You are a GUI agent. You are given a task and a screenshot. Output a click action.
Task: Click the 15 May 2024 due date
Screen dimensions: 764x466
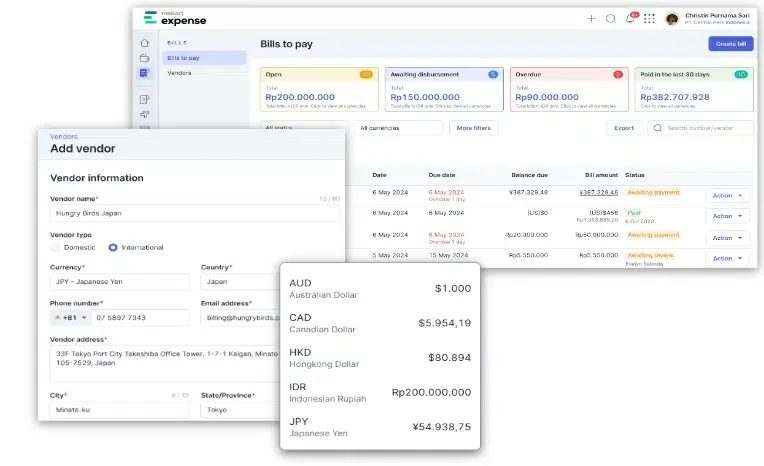pyautogui.click(x=448, y=255)
